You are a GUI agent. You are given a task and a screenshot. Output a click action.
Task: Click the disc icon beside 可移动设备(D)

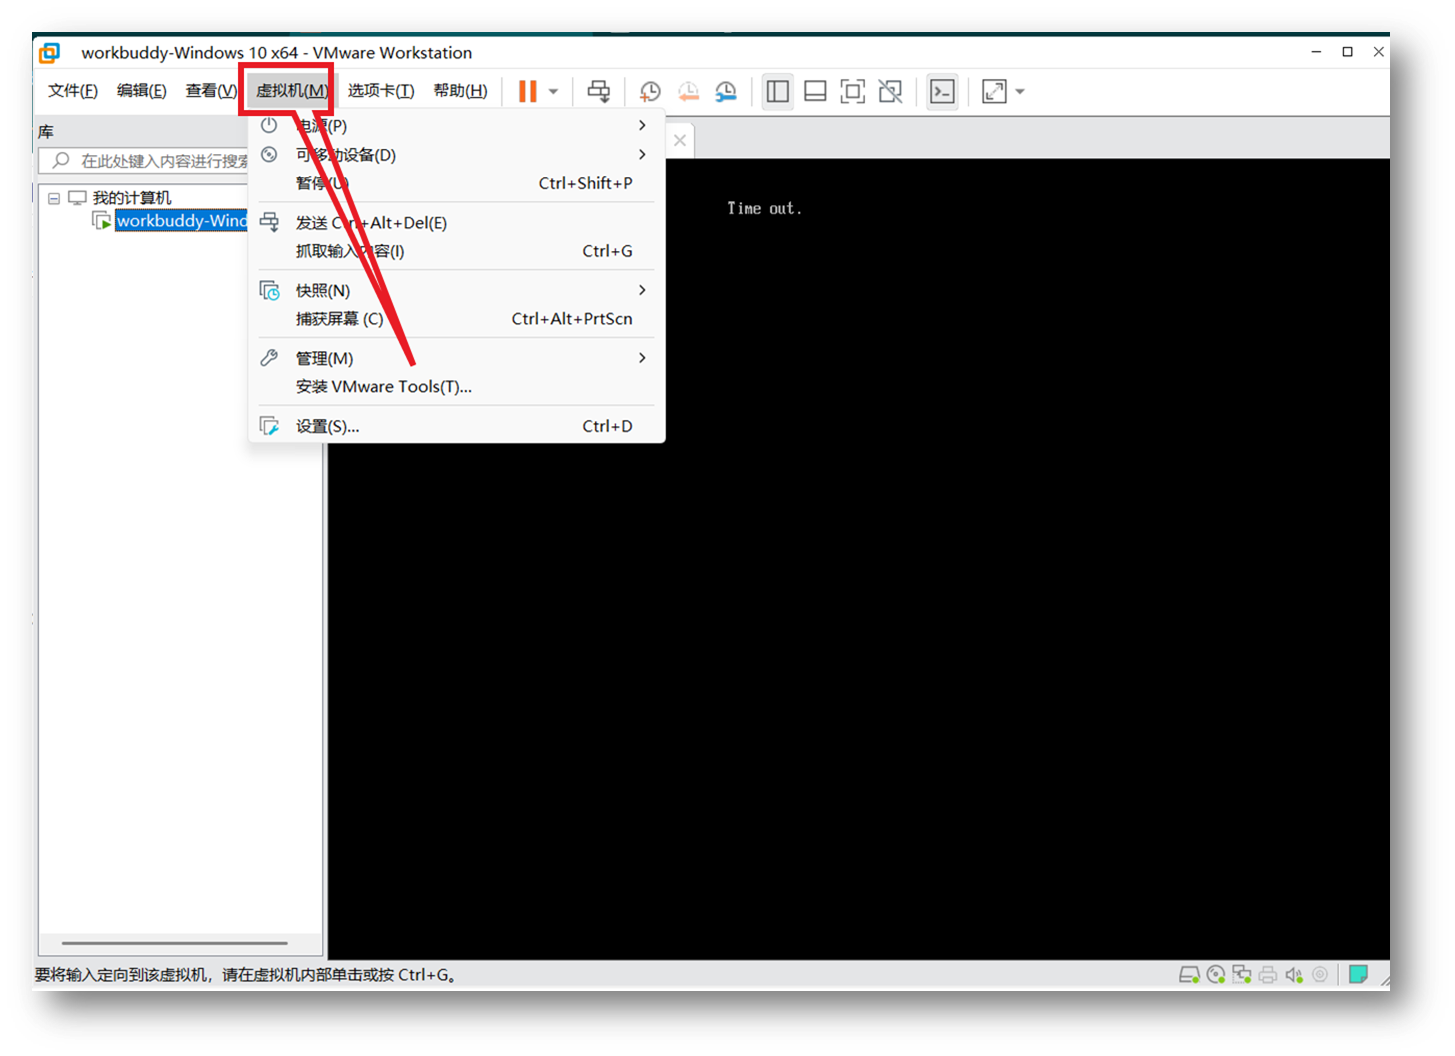(269, 155)
